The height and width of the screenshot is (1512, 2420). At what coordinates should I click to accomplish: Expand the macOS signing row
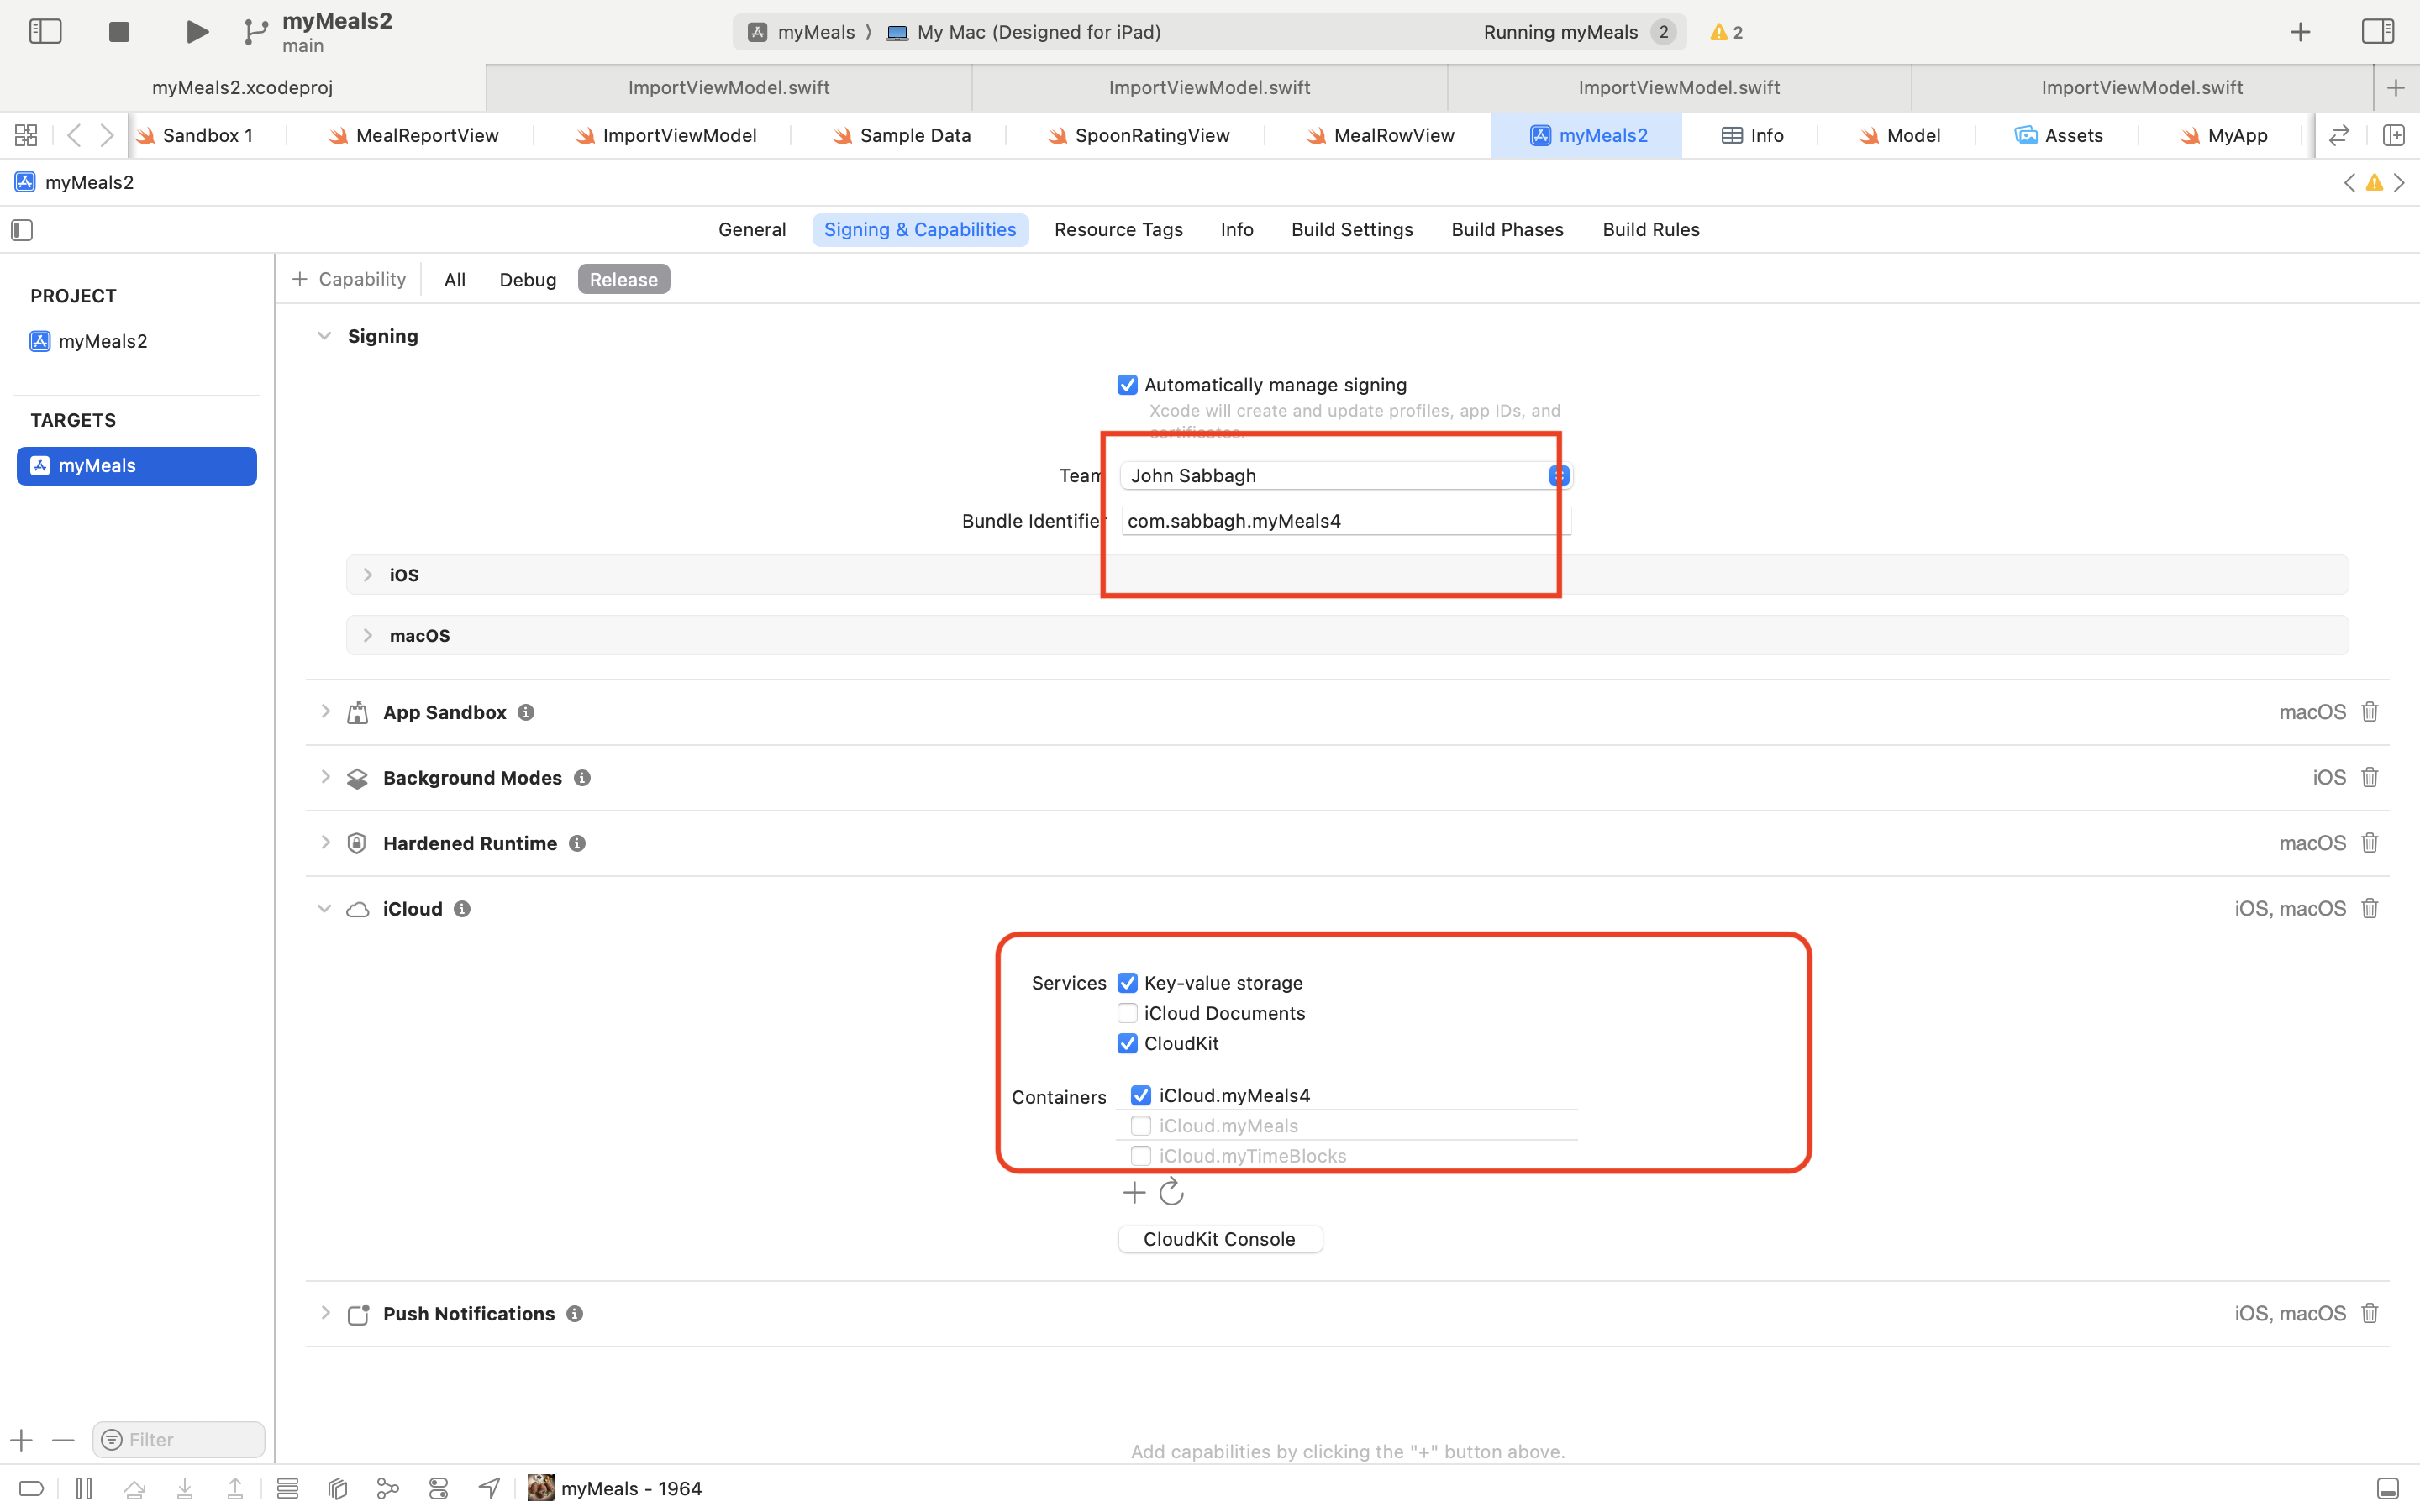(x=367, y=635)
